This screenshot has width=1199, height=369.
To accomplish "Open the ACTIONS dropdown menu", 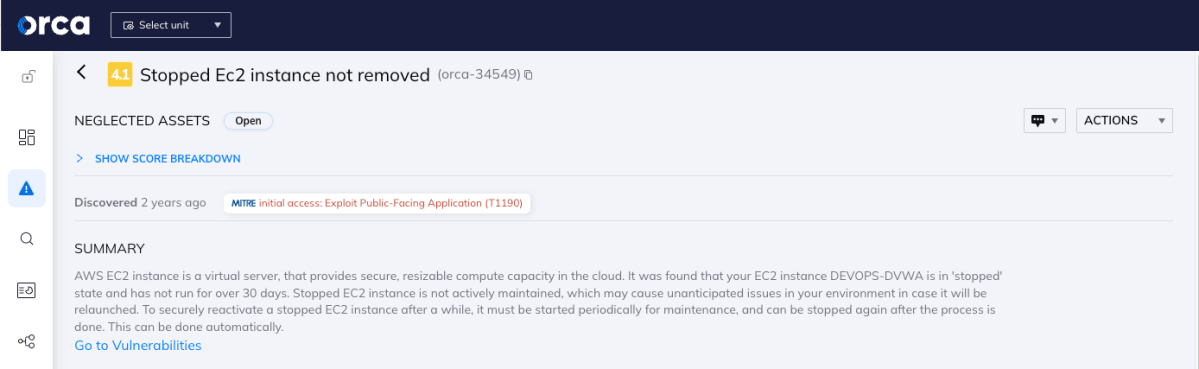I will tap(1124, 121).
